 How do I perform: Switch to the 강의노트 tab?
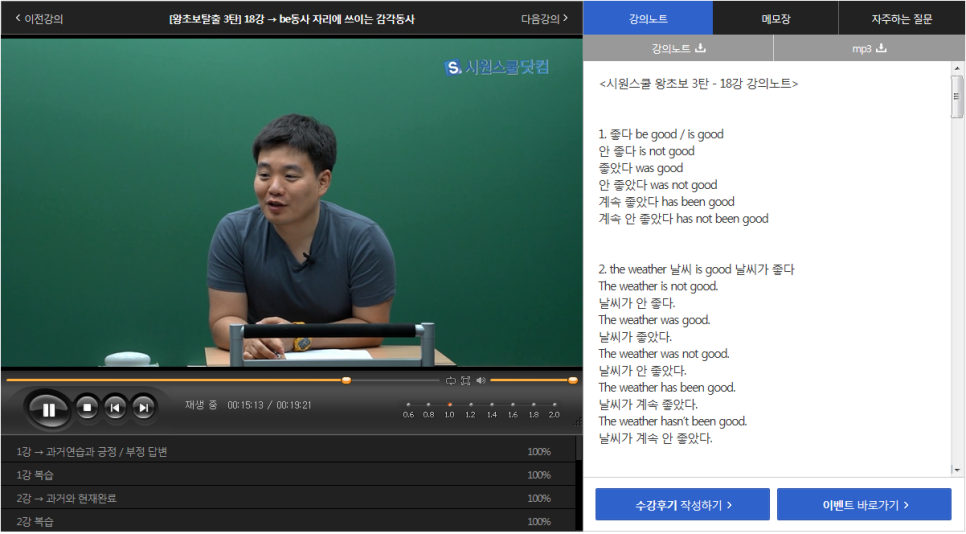click(648, 18)
